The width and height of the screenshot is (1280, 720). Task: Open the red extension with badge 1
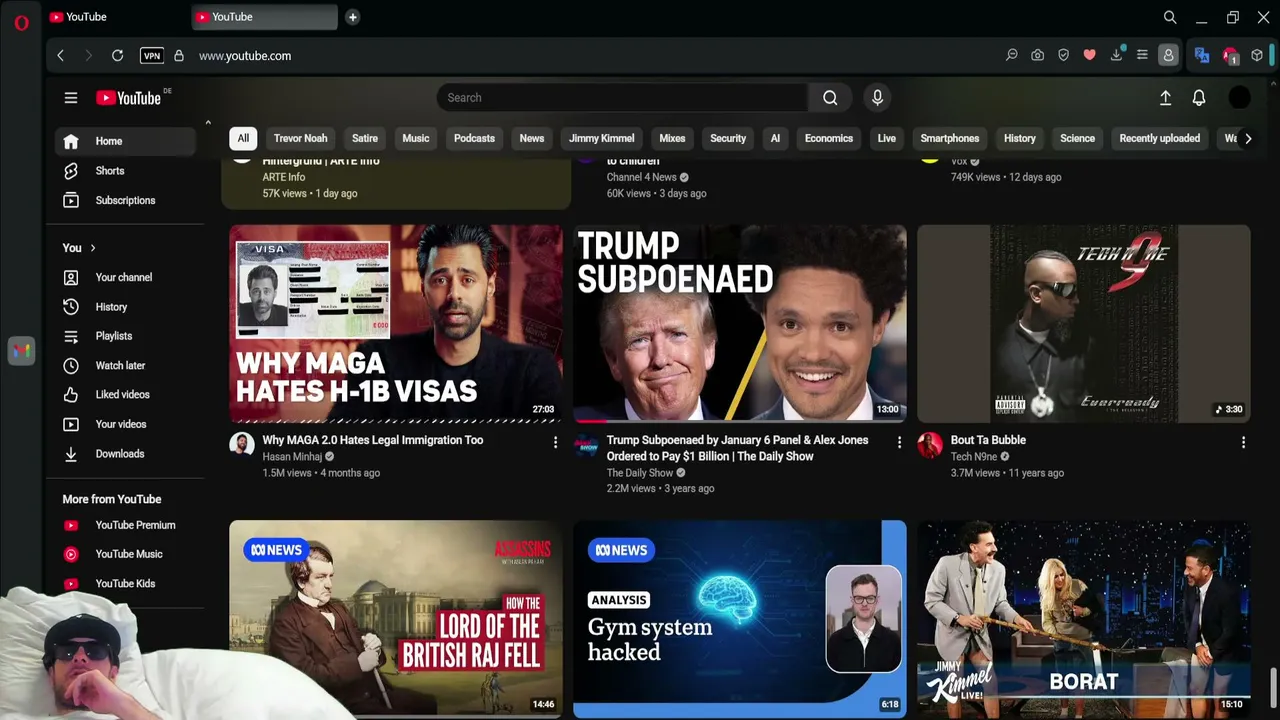pyautogui.click(x=1230, y=56)
